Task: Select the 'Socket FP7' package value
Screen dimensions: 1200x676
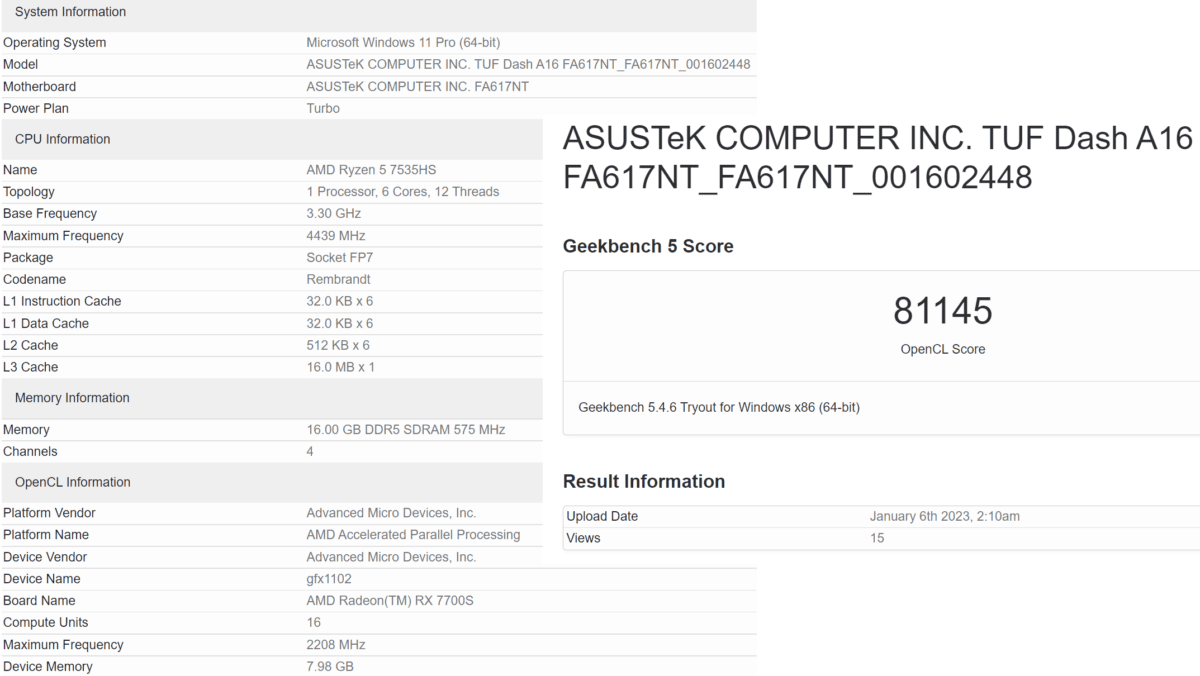Action: [x=340, y=258]
